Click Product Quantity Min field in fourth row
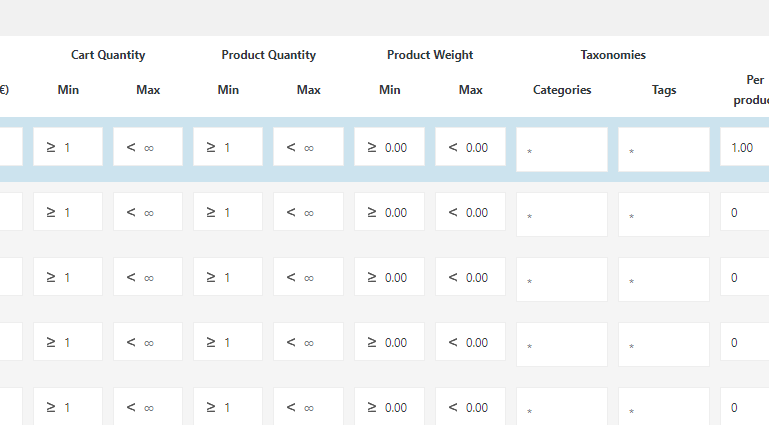 [228, 342]
